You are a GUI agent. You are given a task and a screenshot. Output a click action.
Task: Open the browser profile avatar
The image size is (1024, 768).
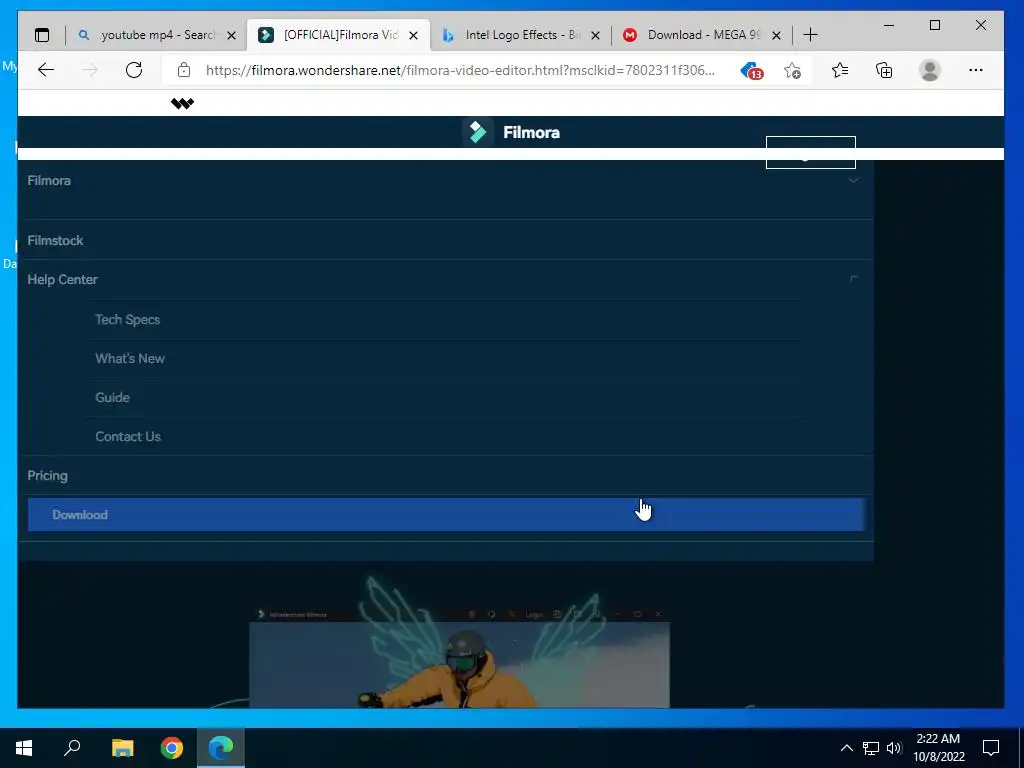pos(929,70)
